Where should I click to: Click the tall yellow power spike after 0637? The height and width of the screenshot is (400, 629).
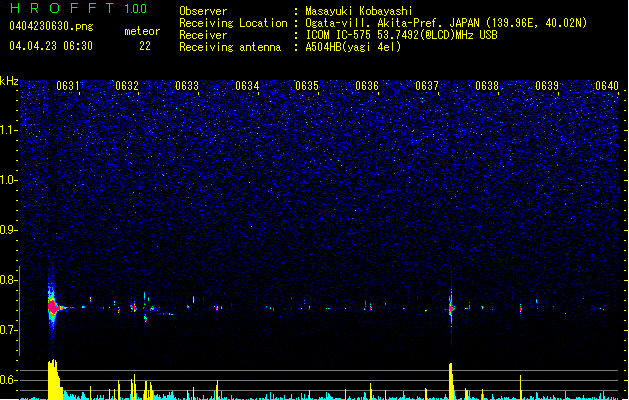pyautogui.click(x=451, y=381)
